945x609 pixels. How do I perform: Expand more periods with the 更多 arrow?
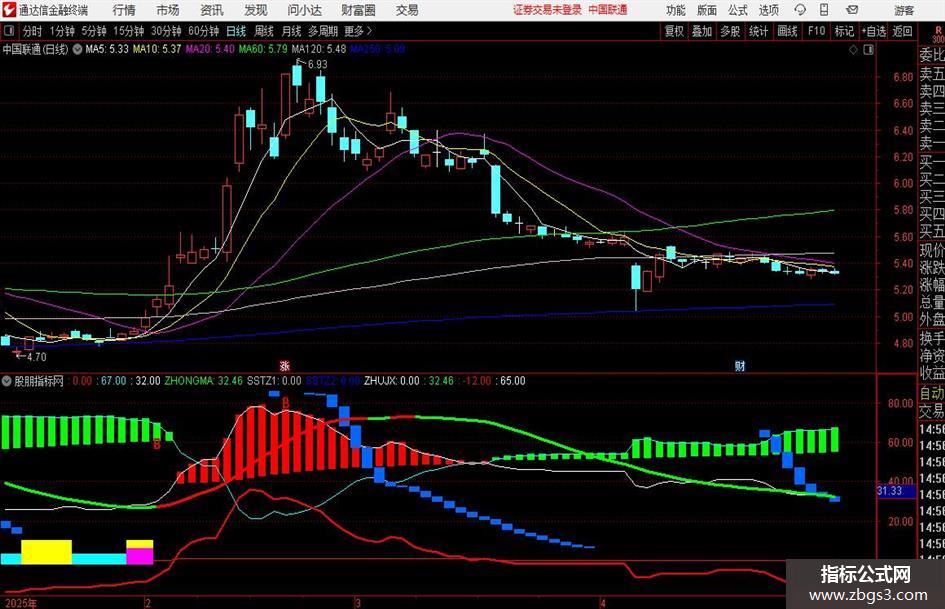pos(359,31)
